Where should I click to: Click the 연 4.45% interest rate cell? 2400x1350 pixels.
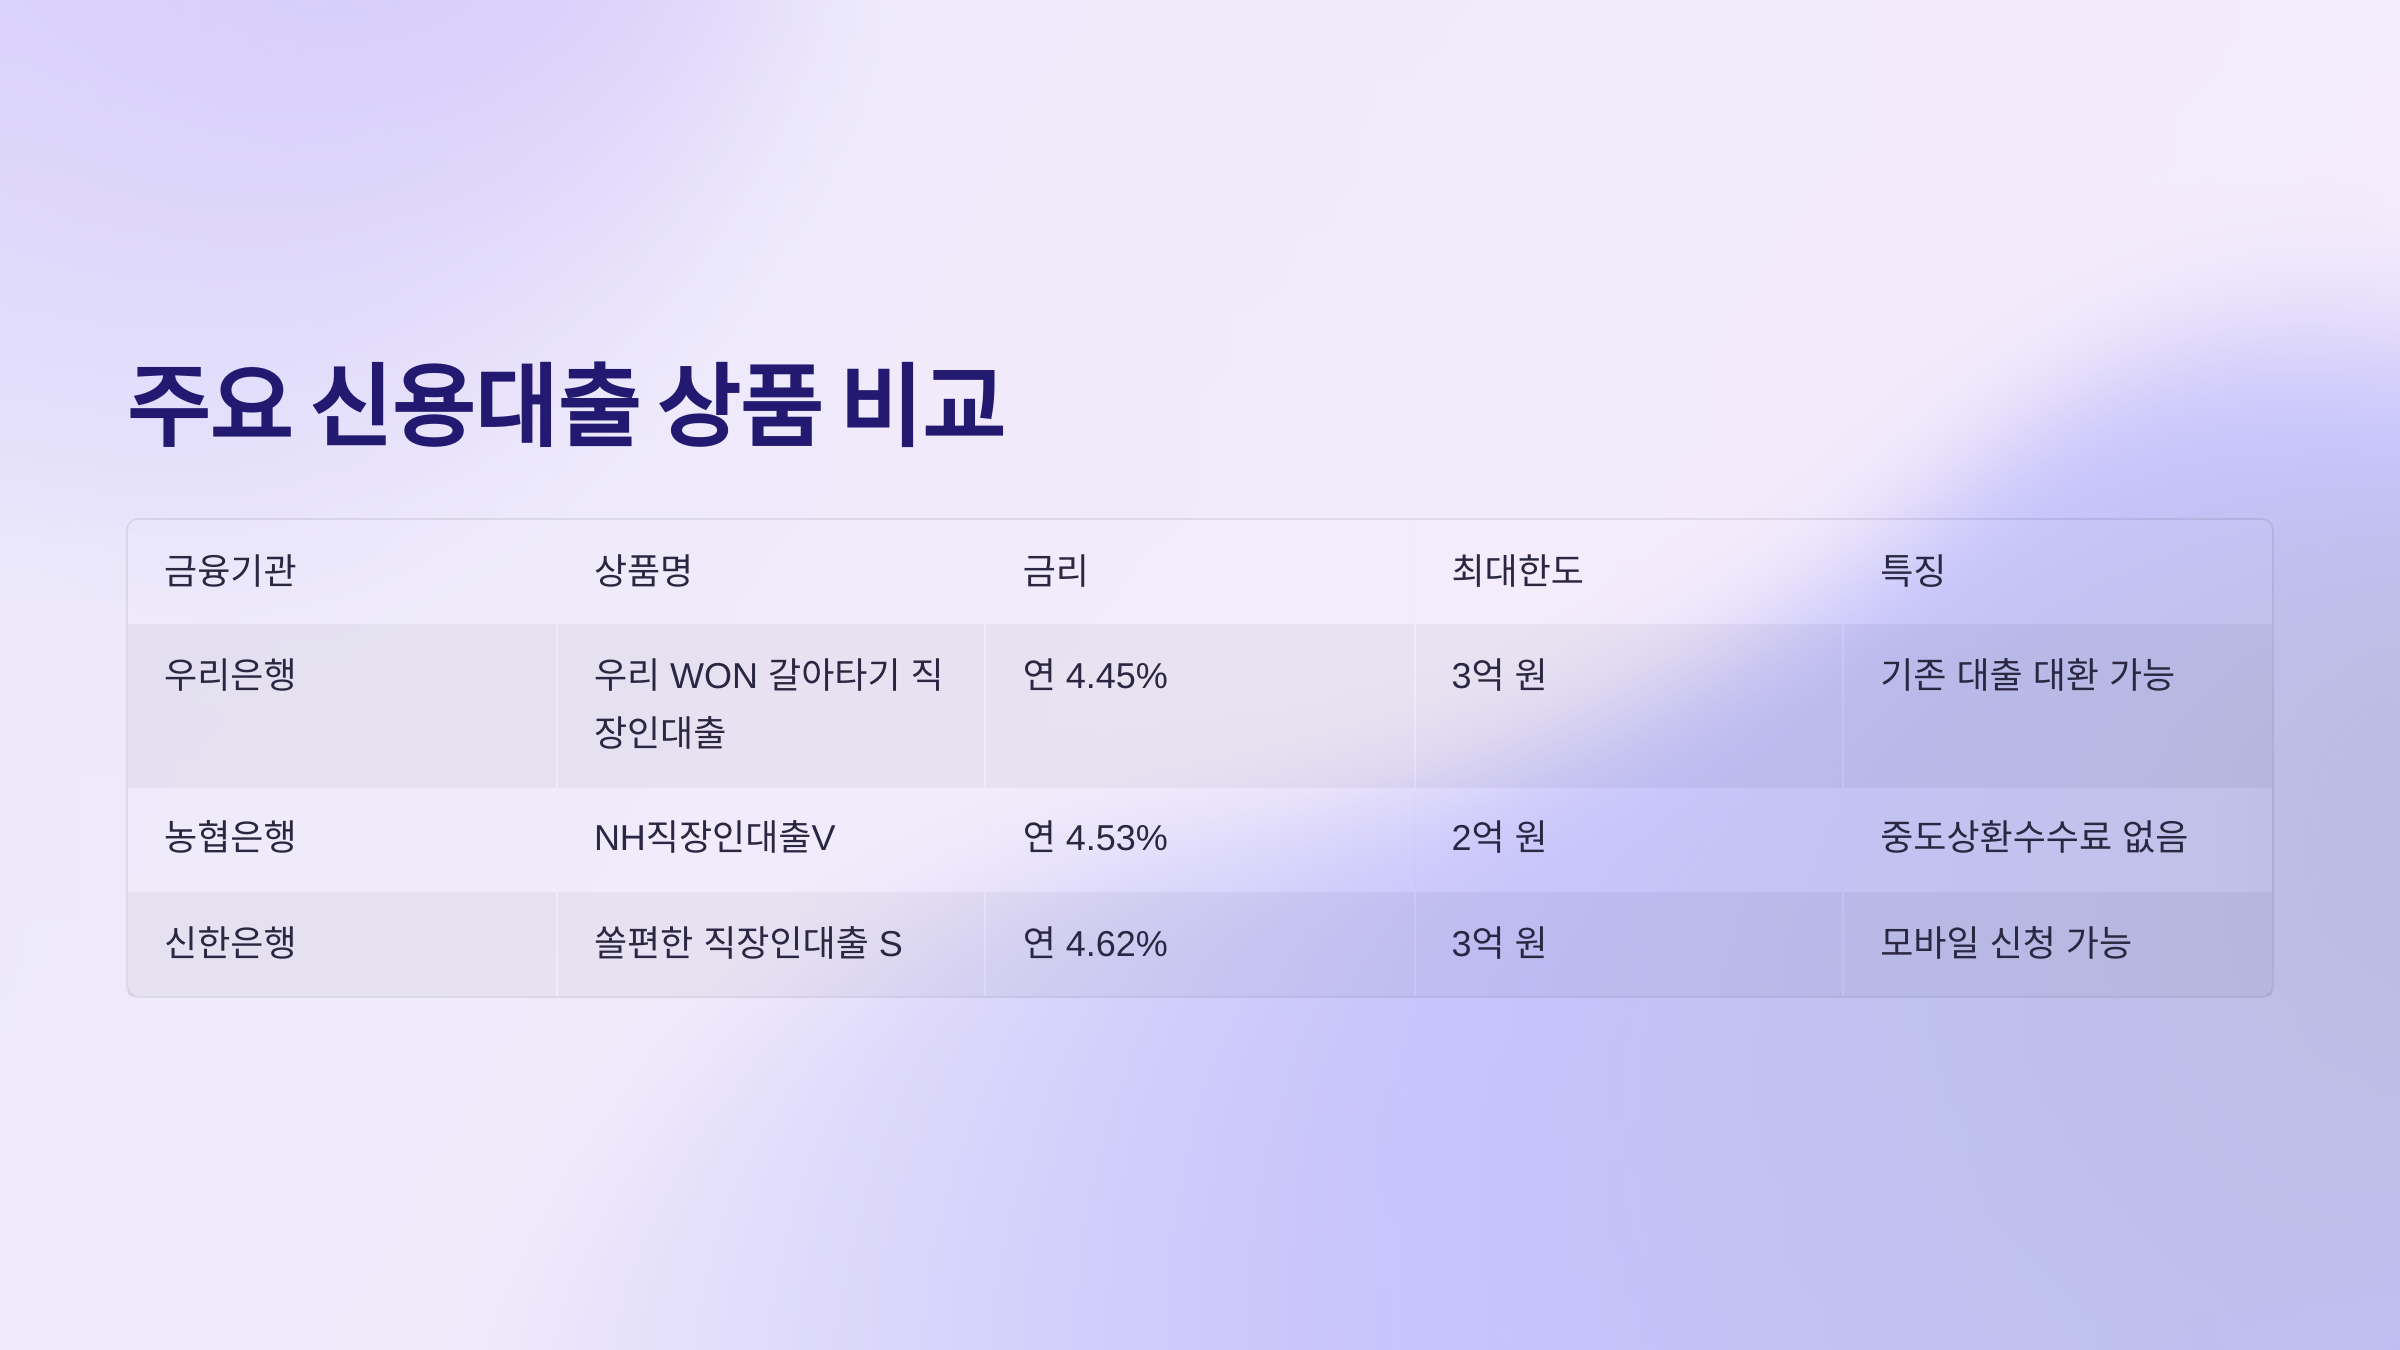(1095, 676)
